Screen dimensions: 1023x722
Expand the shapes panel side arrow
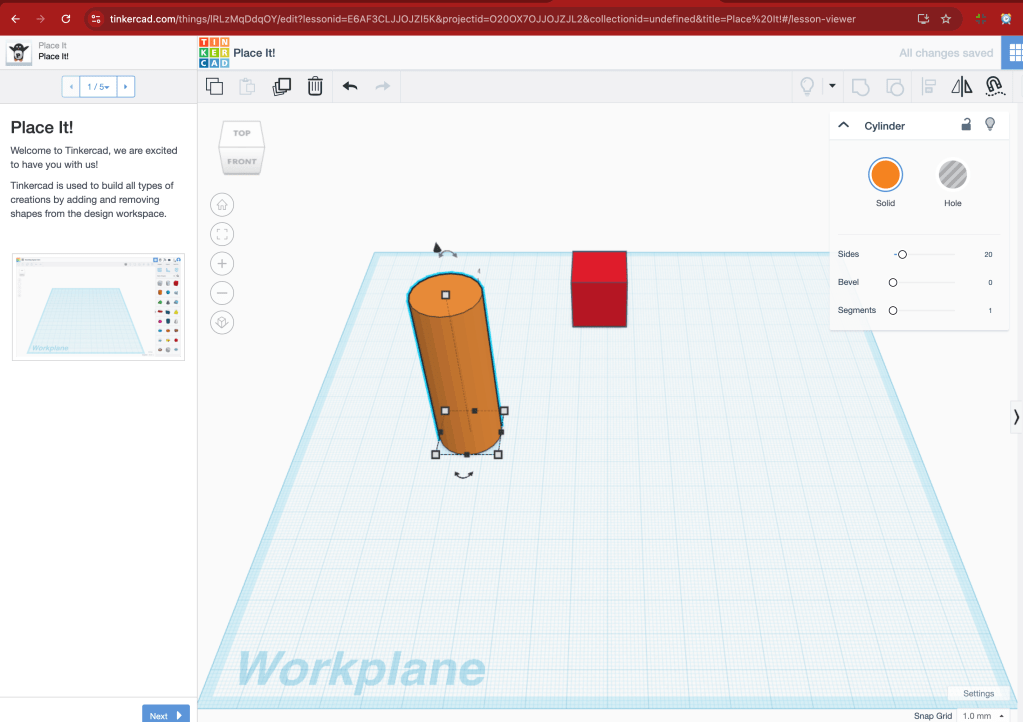tap(1016, 417)
